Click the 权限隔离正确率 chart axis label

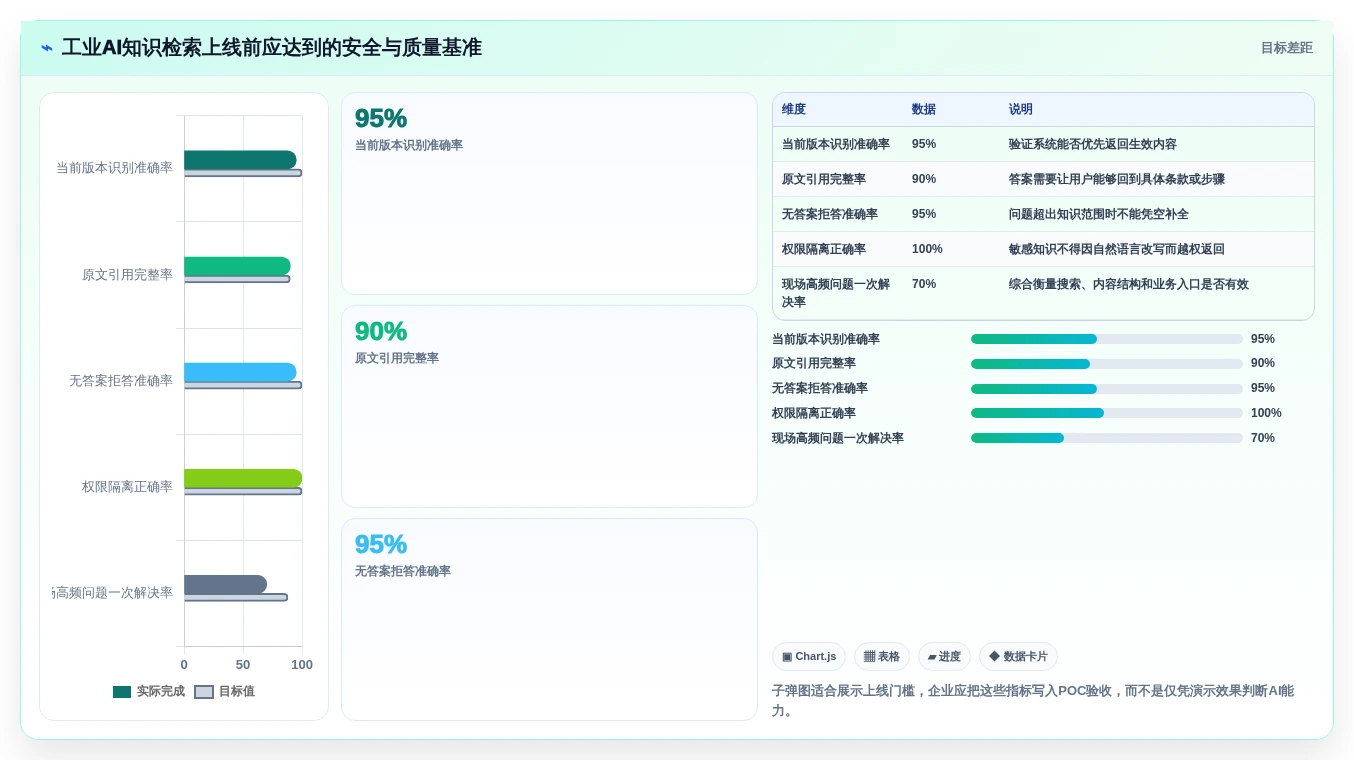point(127,487)
